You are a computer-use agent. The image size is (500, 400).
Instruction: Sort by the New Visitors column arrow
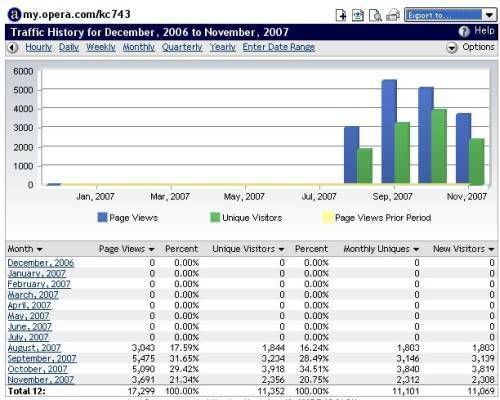coord(491,249)
